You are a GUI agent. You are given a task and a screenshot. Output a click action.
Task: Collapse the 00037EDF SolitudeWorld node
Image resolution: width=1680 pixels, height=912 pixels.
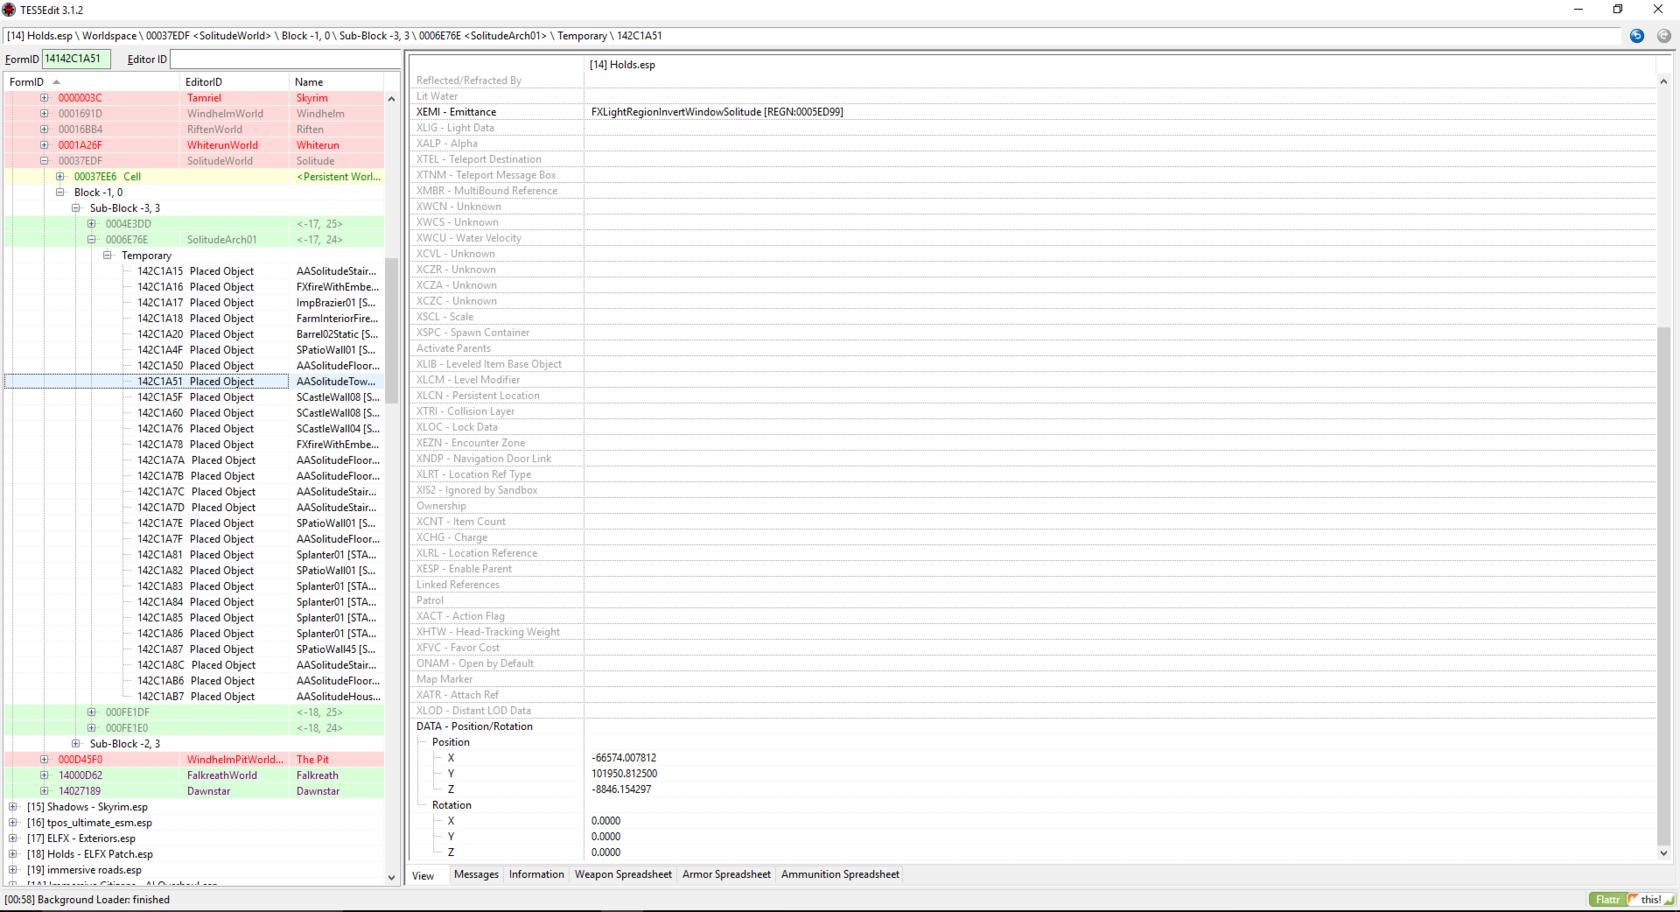pyautogui.click(x=44, y=161)
